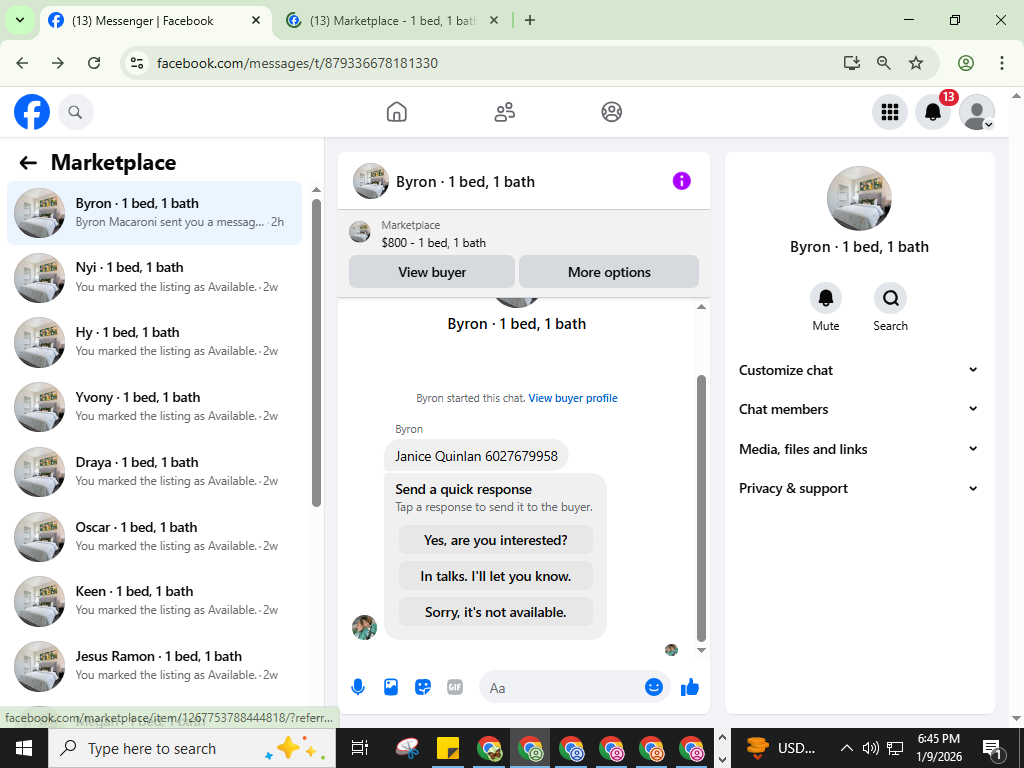The width and height of the screenshot is (1024, 768).
Task: Choose a sticker using the sticker icon
Action: (423, 687)
